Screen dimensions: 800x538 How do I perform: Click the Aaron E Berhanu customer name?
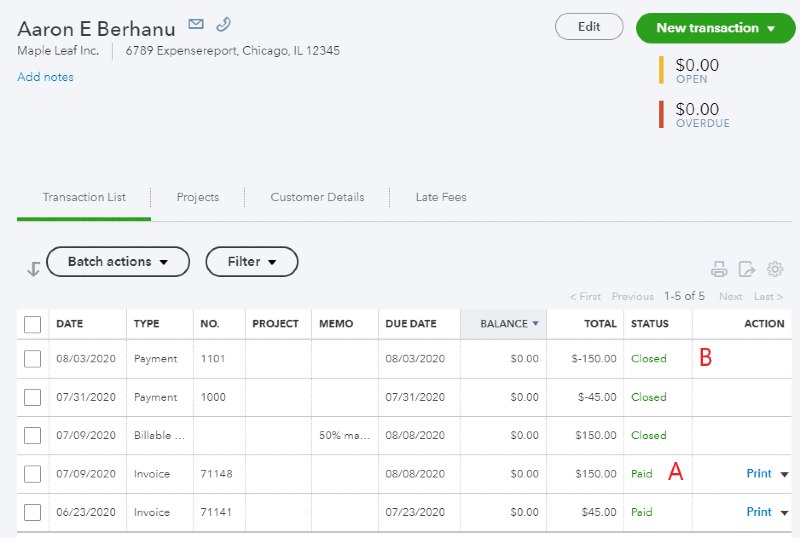(x=96, y=29)
